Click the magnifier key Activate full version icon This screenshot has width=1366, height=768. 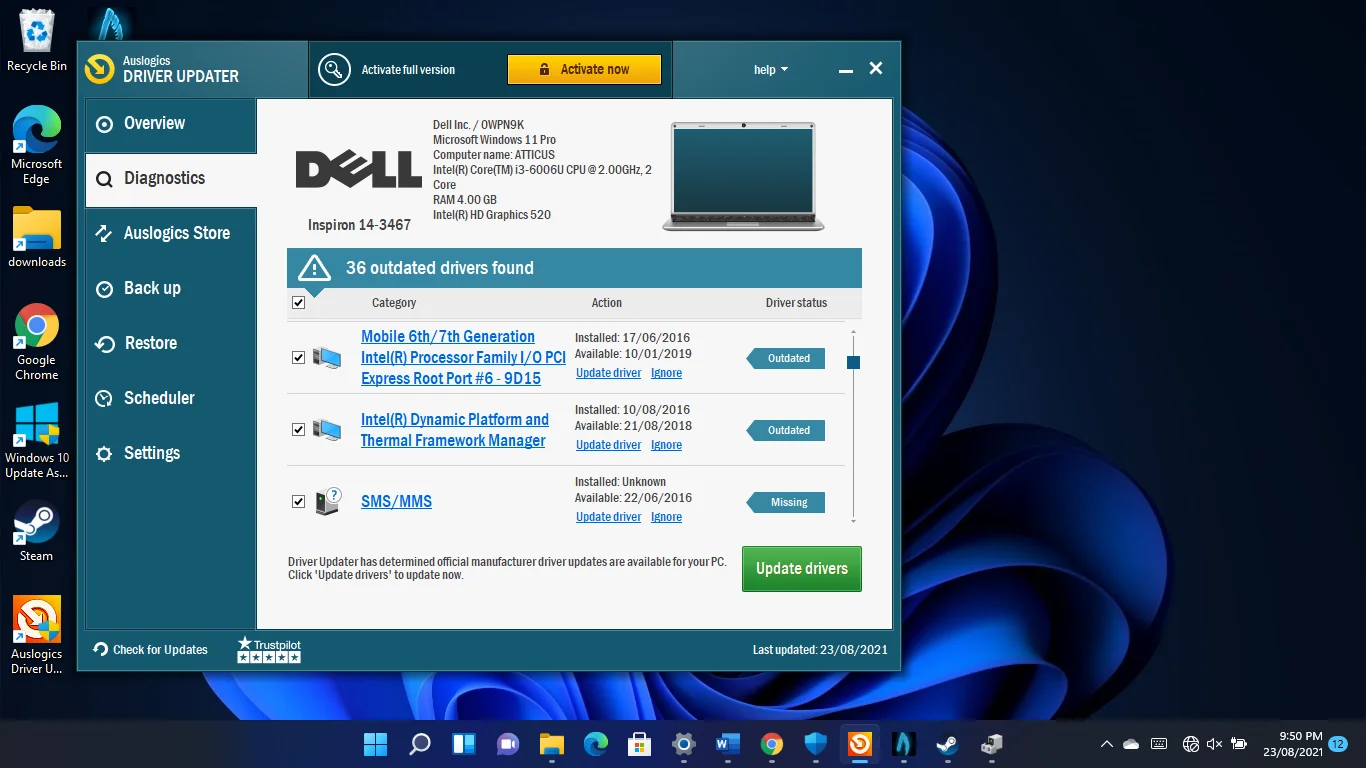tap(334, 69)
